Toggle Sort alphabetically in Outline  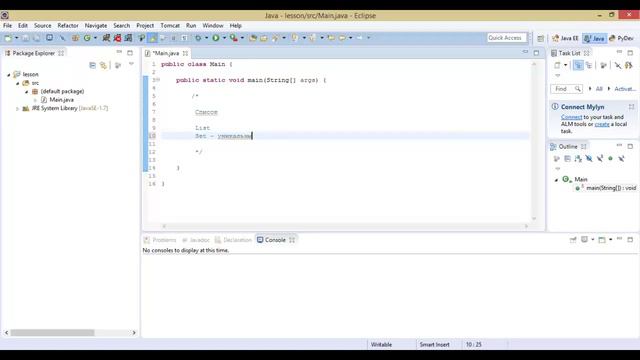(x=578, y=158)
